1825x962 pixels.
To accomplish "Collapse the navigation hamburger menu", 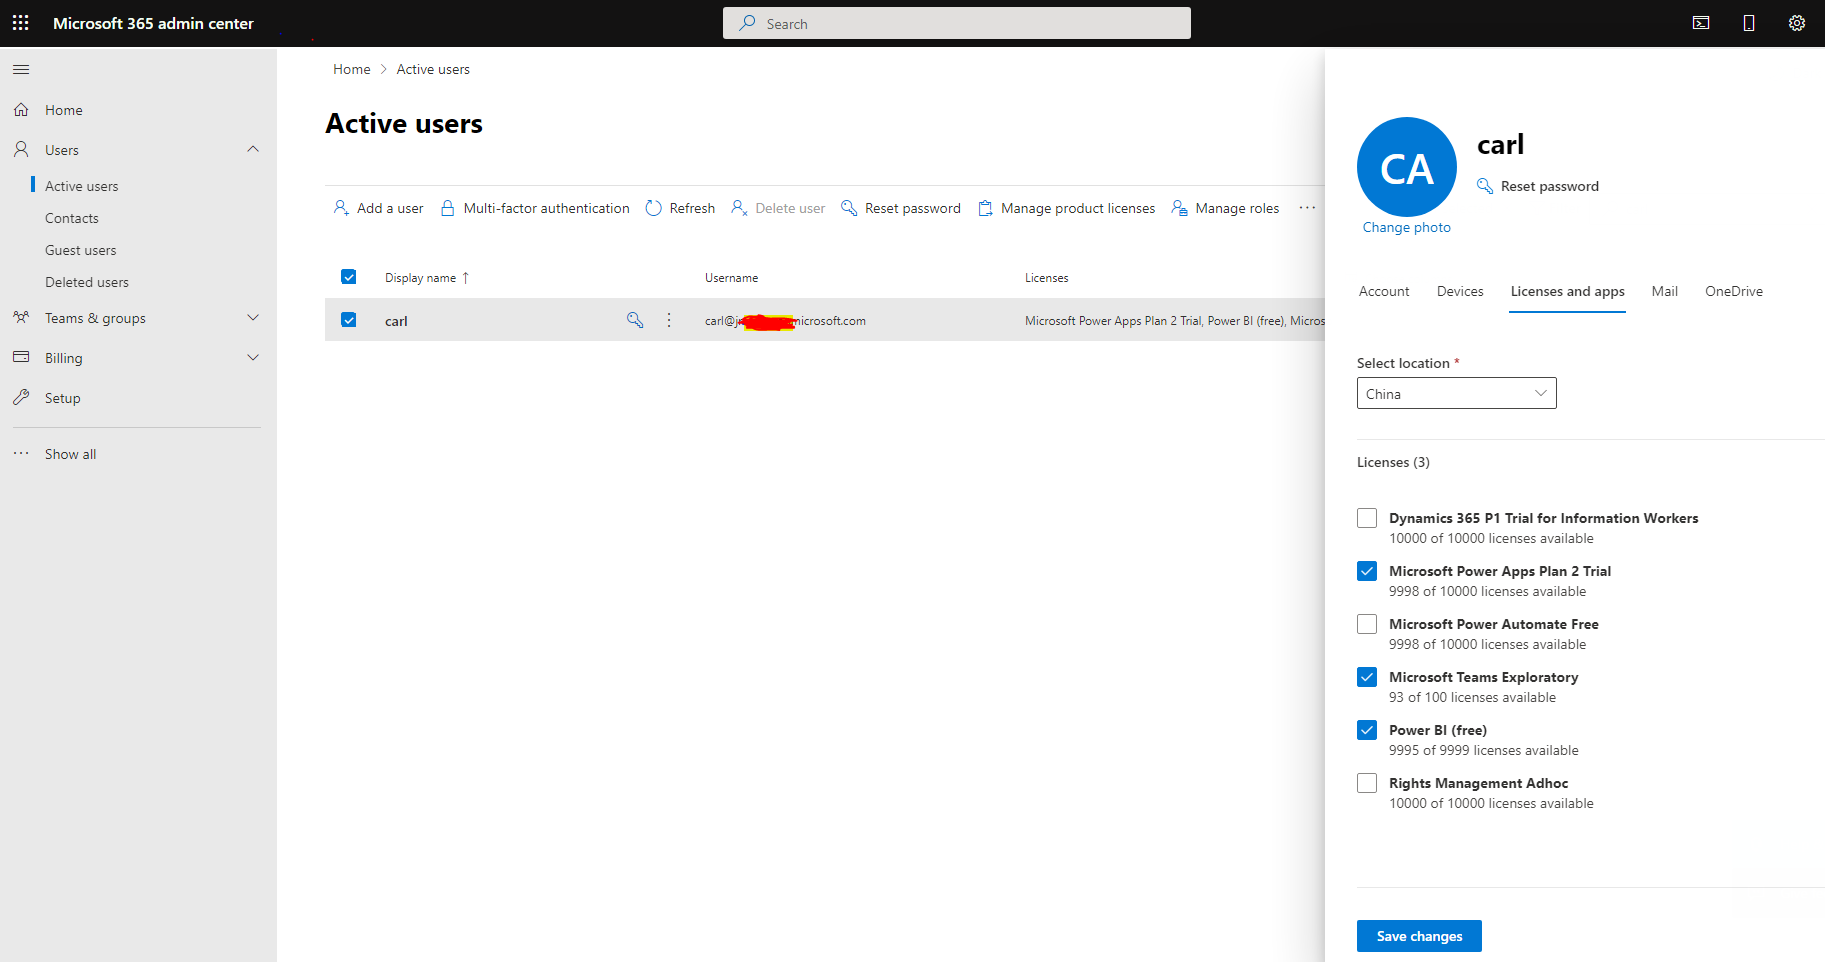I will [x=21, y=69].
